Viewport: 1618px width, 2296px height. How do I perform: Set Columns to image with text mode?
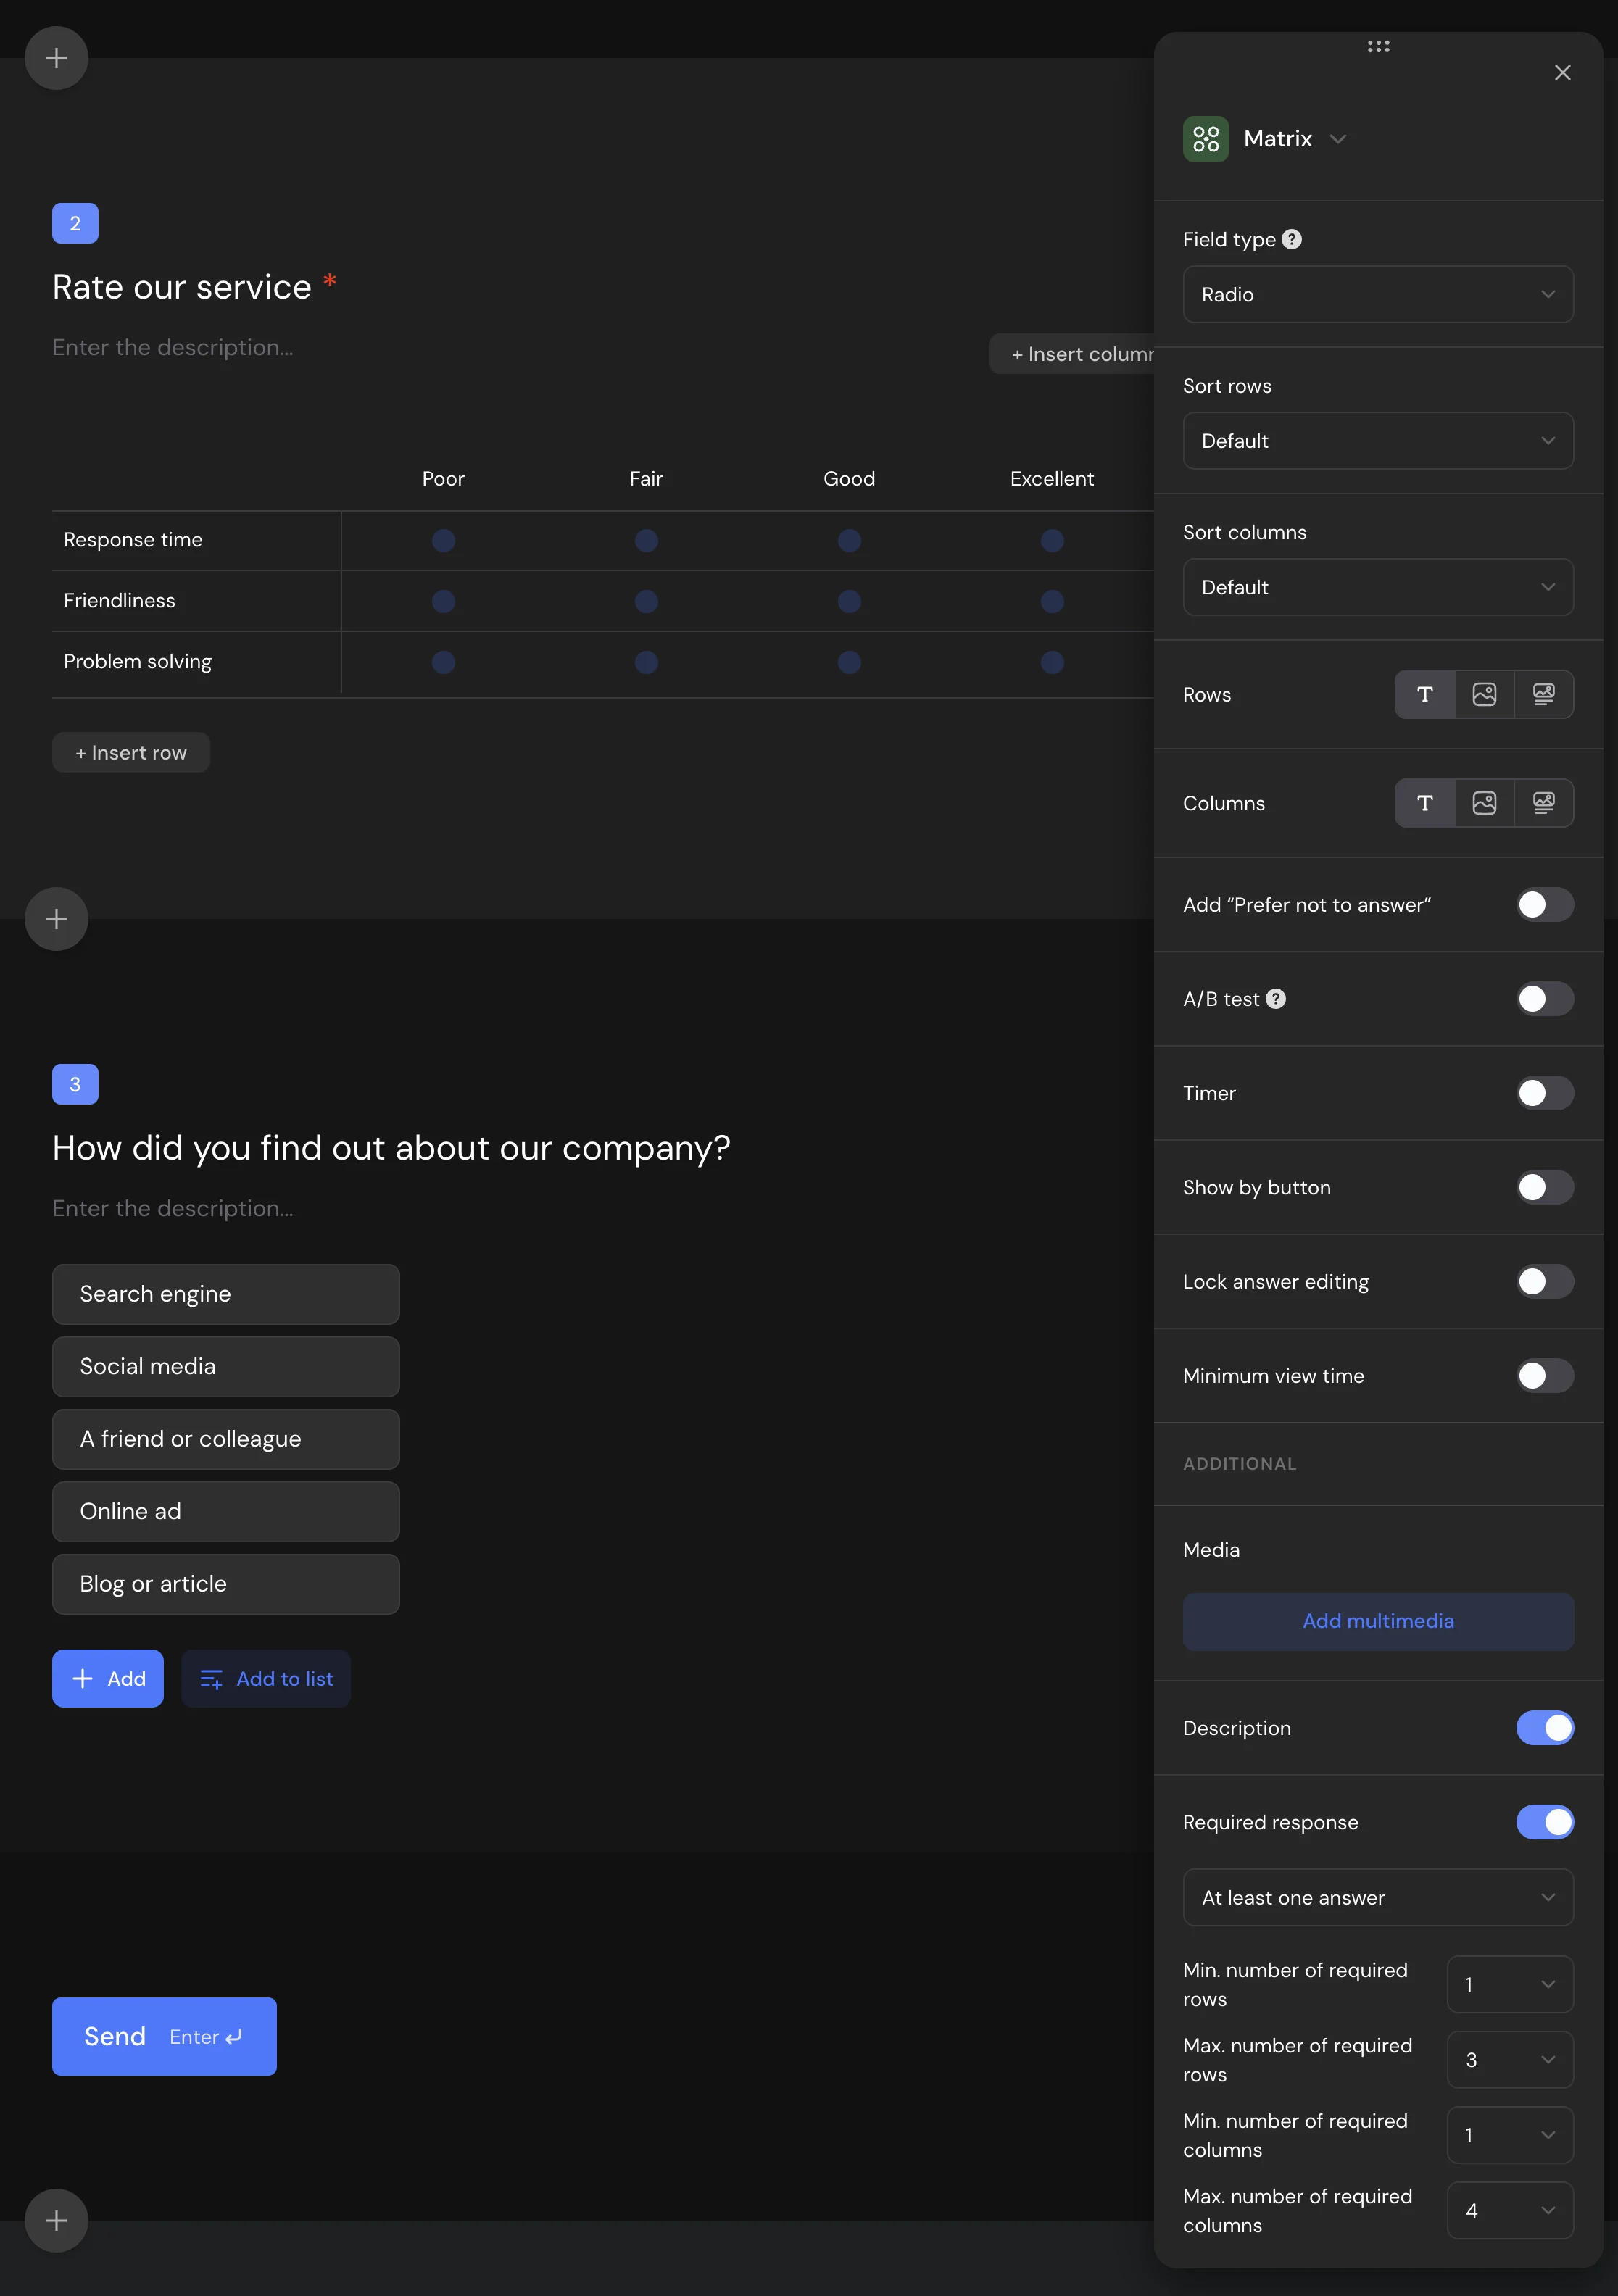1544,803
